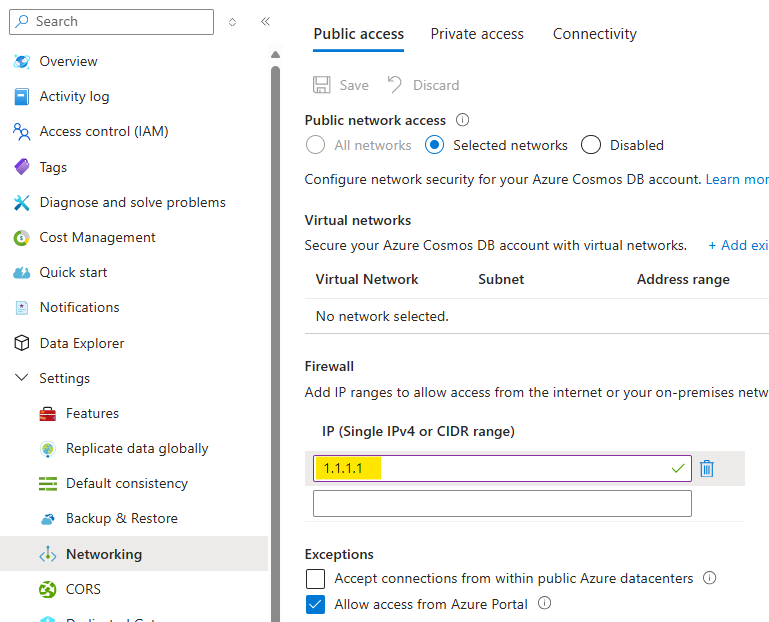This screenshot has height=622, width=769.
Task: Click the Virtual Network column header
Action: pyautogui.click(x=367, y=280)
